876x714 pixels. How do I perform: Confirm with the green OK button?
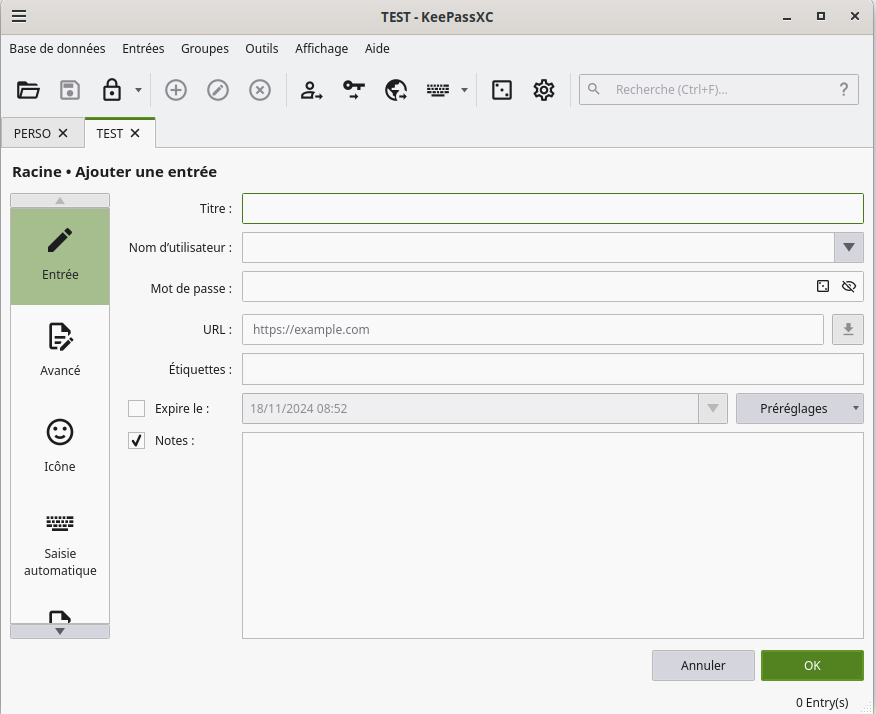point(811,665)
